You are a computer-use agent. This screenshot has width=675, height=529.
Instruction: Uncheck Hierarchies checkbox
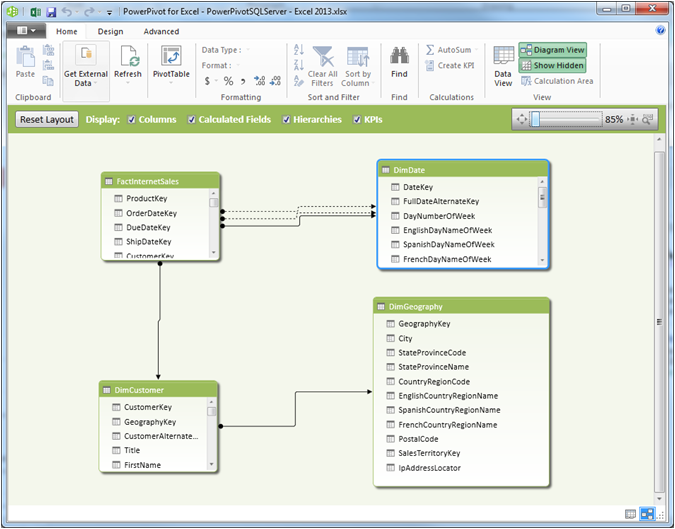(x=286, y=120)
